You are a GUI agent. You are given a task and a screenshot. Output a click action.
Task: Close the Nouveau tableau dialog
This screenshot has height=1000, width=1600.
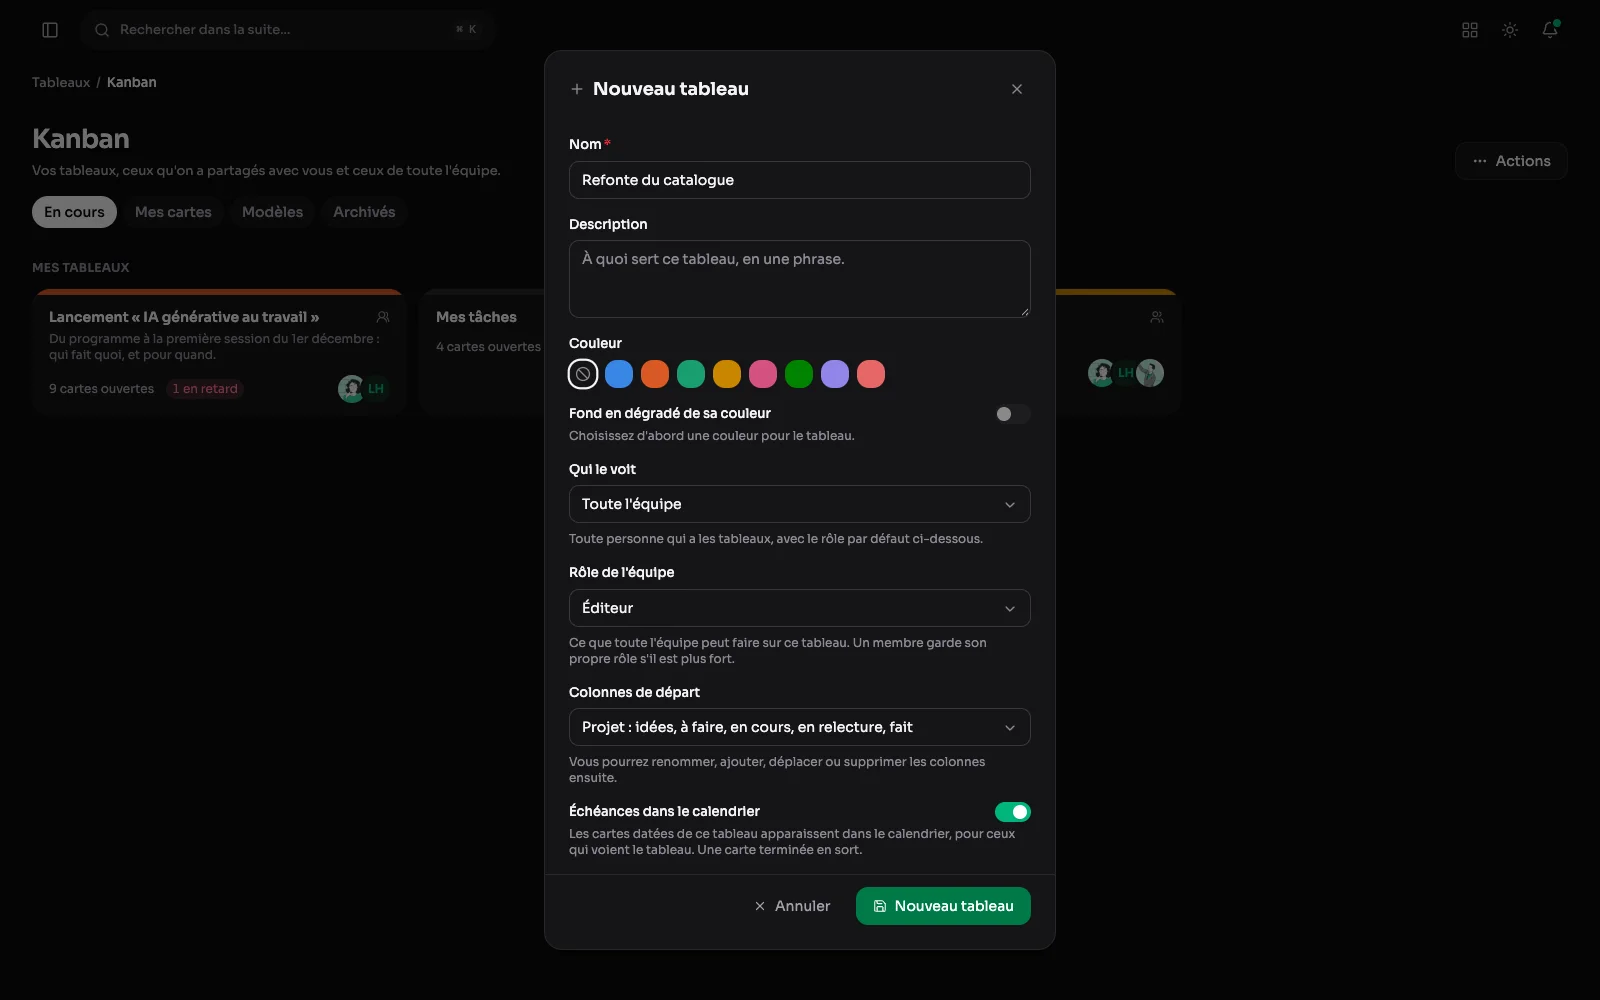coord(1017,89)
